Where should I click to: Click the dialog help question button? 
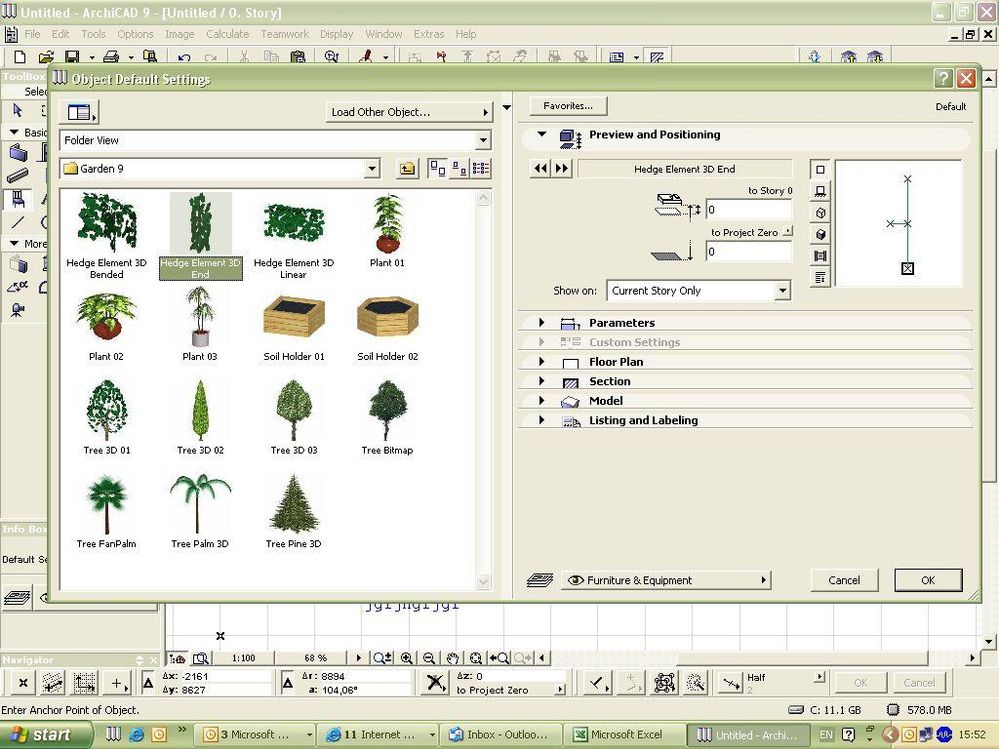tap(944, 78)
